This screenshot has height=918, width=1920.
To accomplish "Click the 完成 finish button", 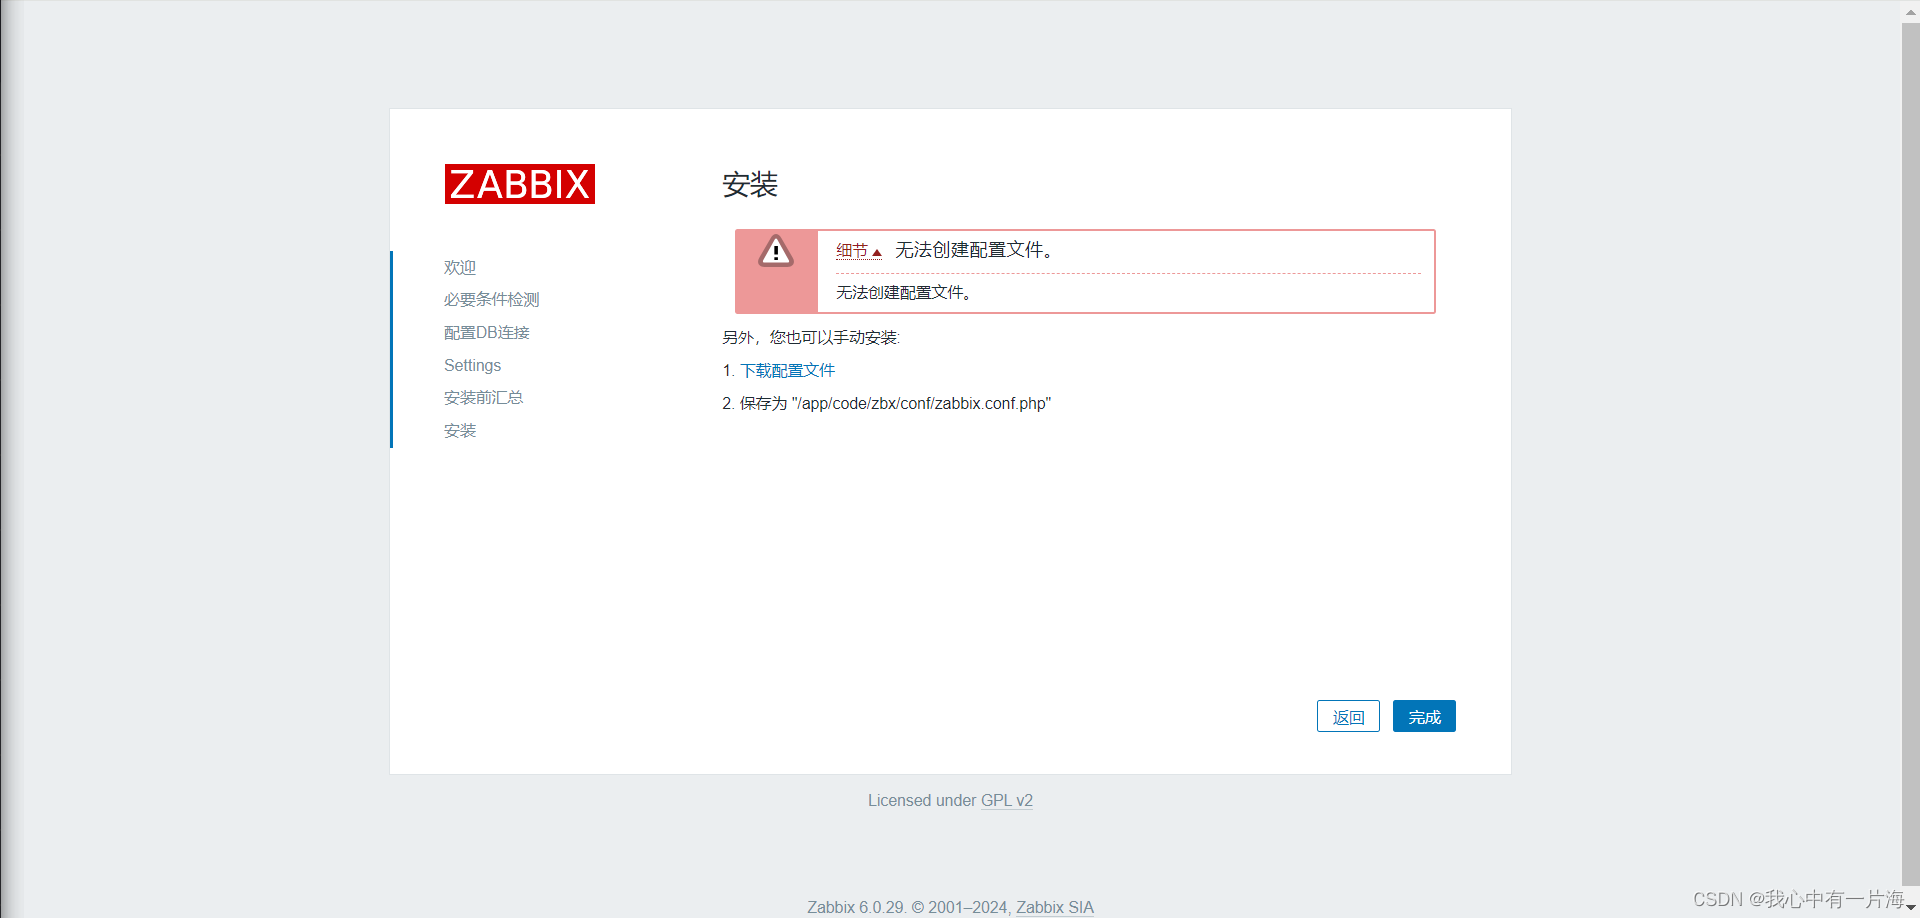I will (x=1424, y=716).
